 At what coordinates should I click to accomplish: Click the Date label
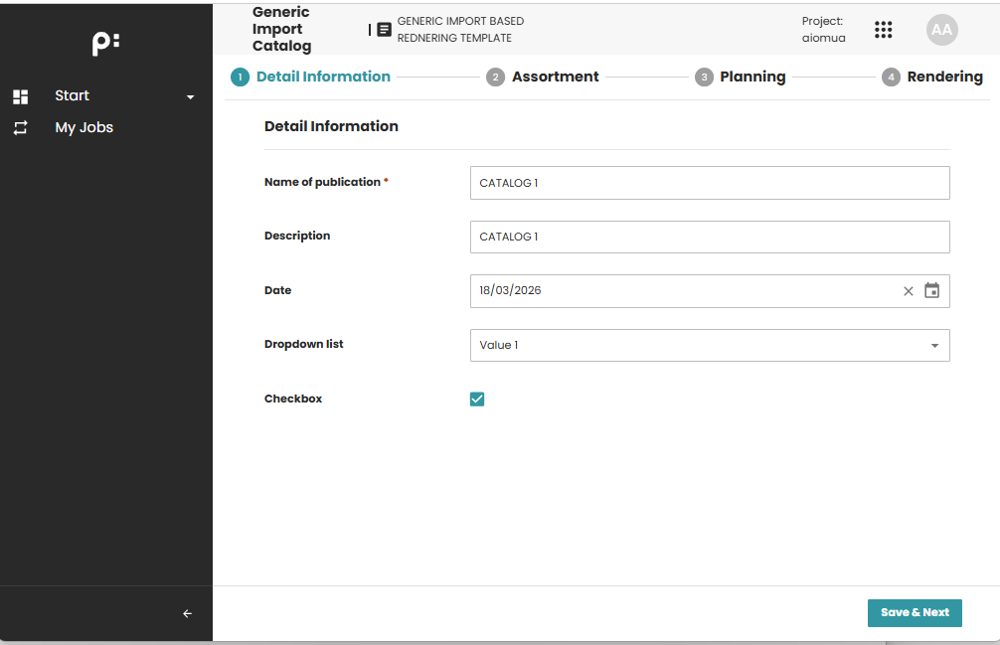coord(277,290)
